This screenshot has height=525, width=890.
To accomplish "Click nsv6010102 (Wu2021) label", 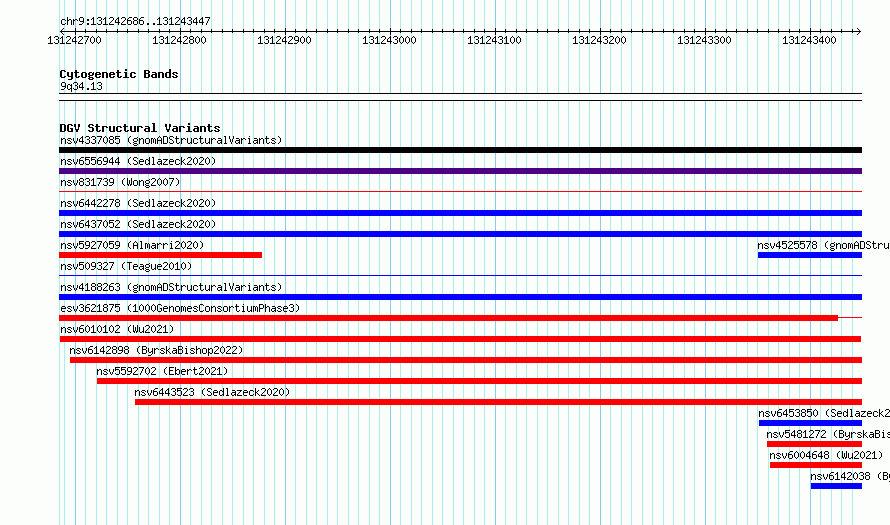I will tap(117, 329).
